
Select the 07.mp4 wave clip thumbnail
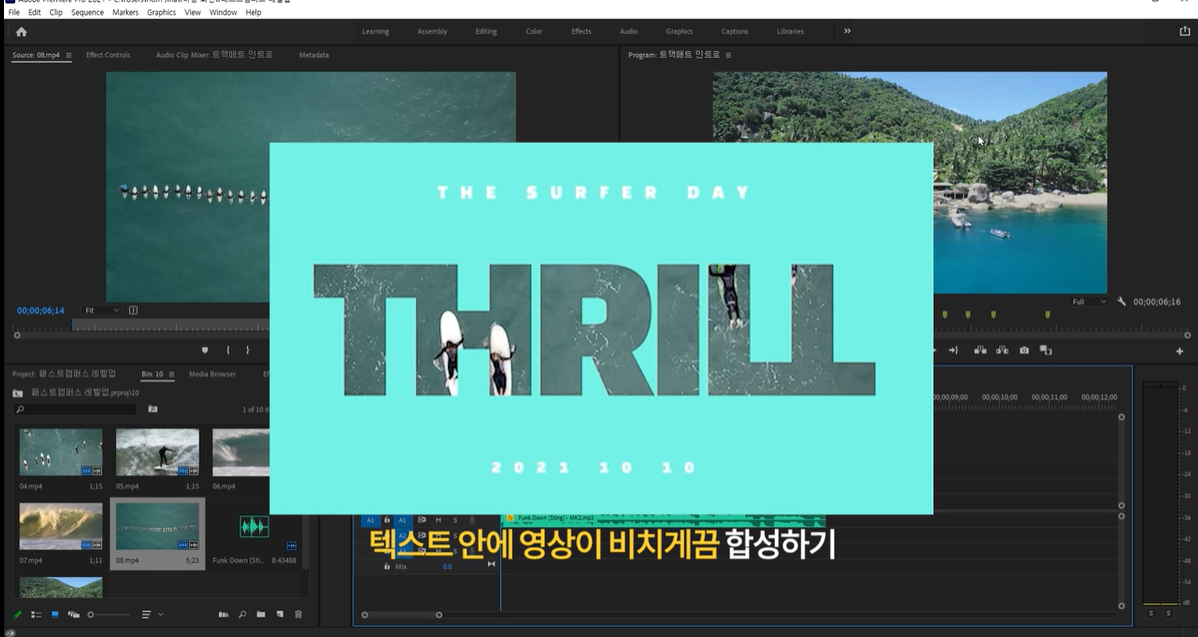pos(60,525)
